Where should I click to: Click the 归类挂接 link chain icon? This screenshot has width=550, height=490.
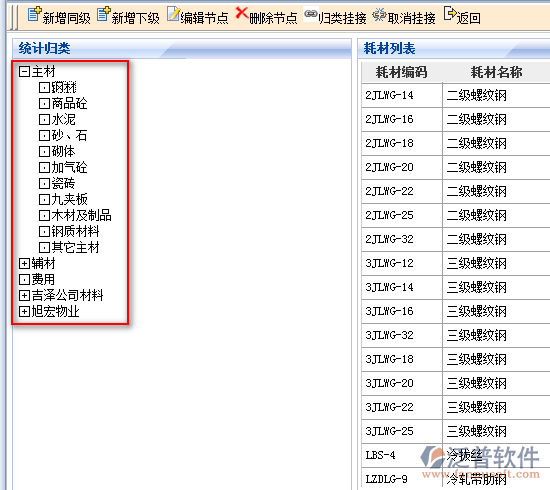(311, 14)
